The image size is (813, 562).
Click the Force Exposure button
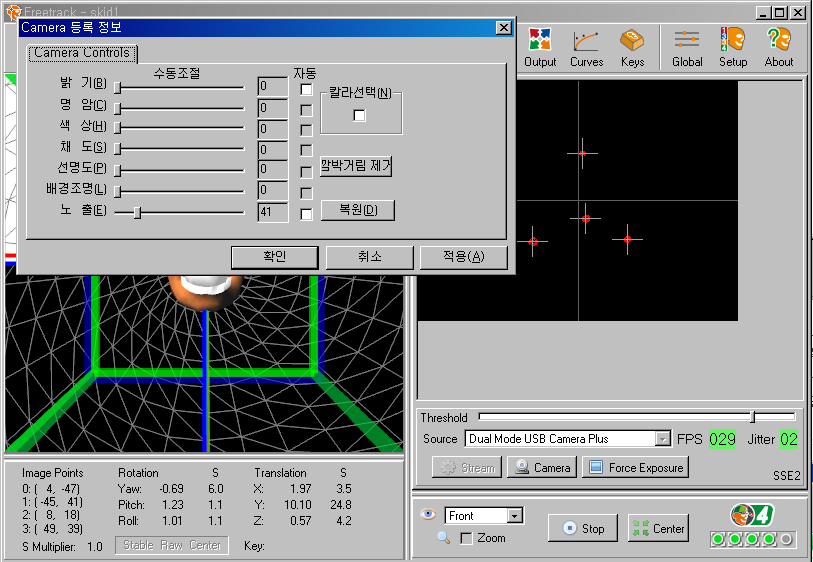point(635,467)
